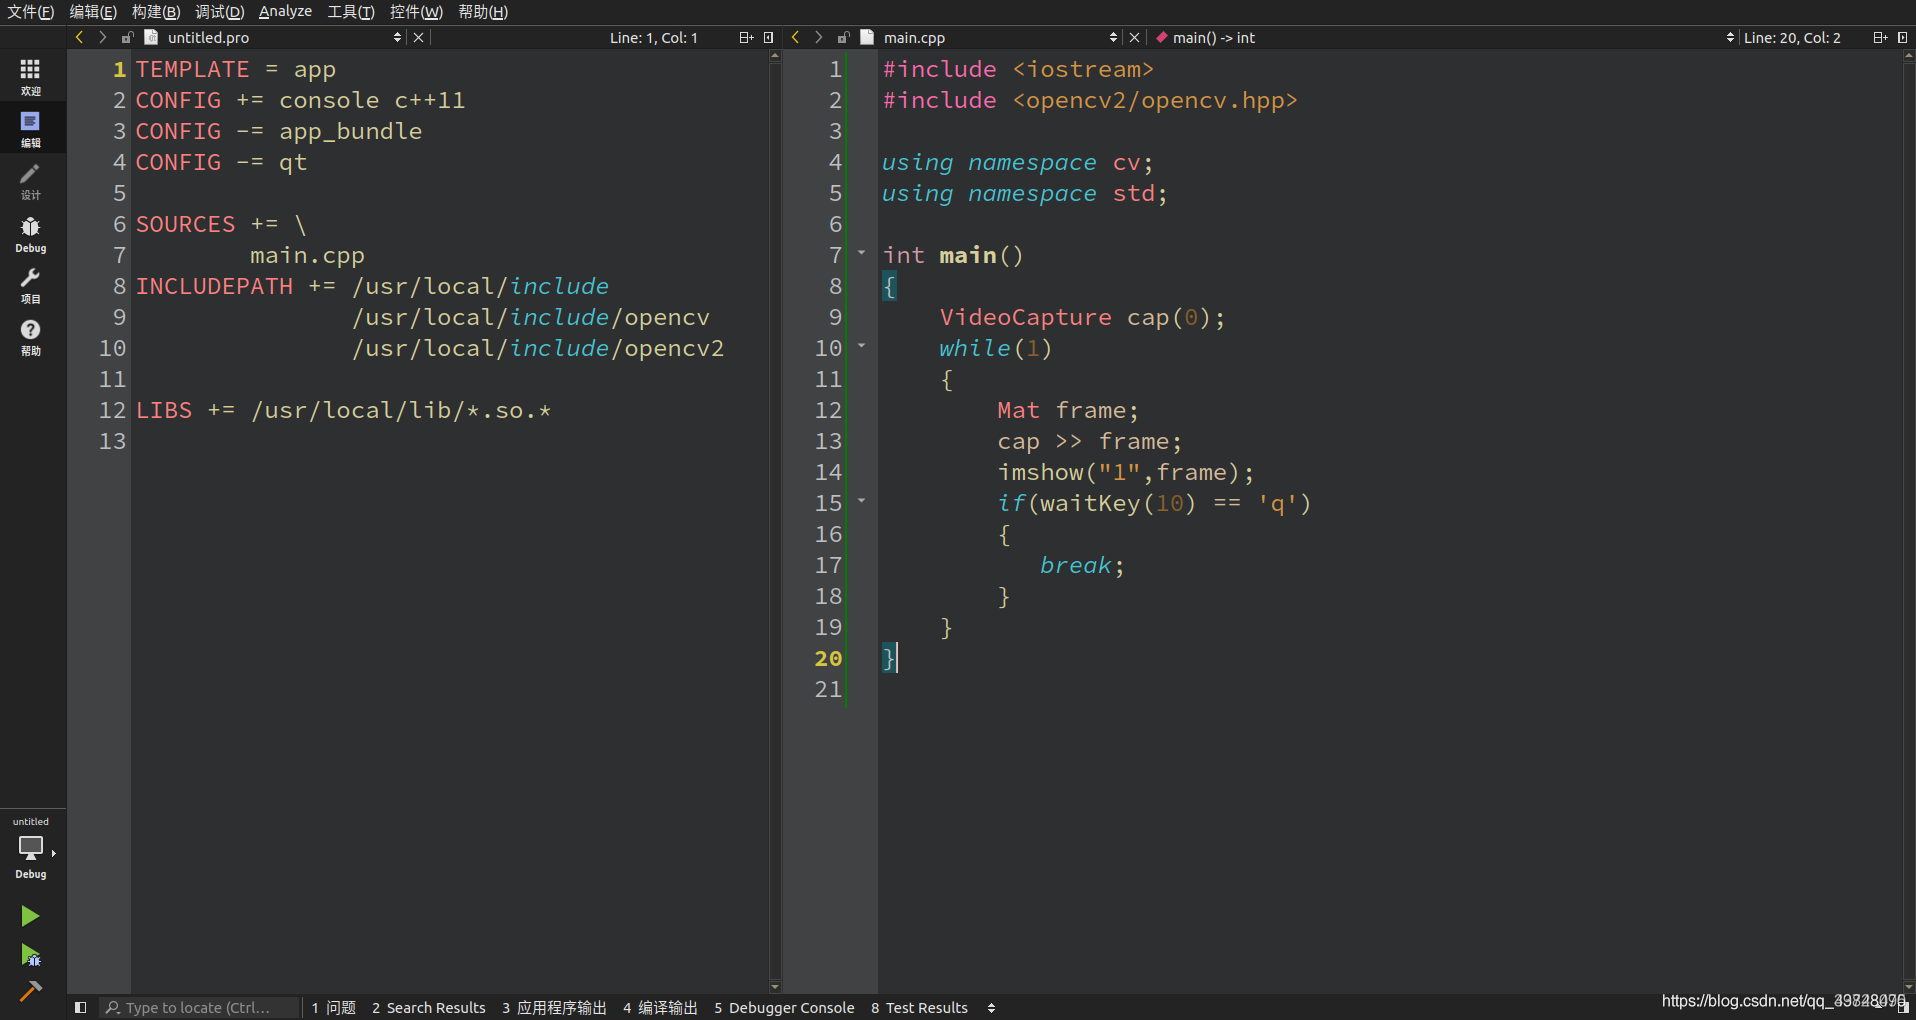Click the 'LIBS += /usr/local/lib/*.so.*' line
Screen dimensions: 1916x1020
343,410
